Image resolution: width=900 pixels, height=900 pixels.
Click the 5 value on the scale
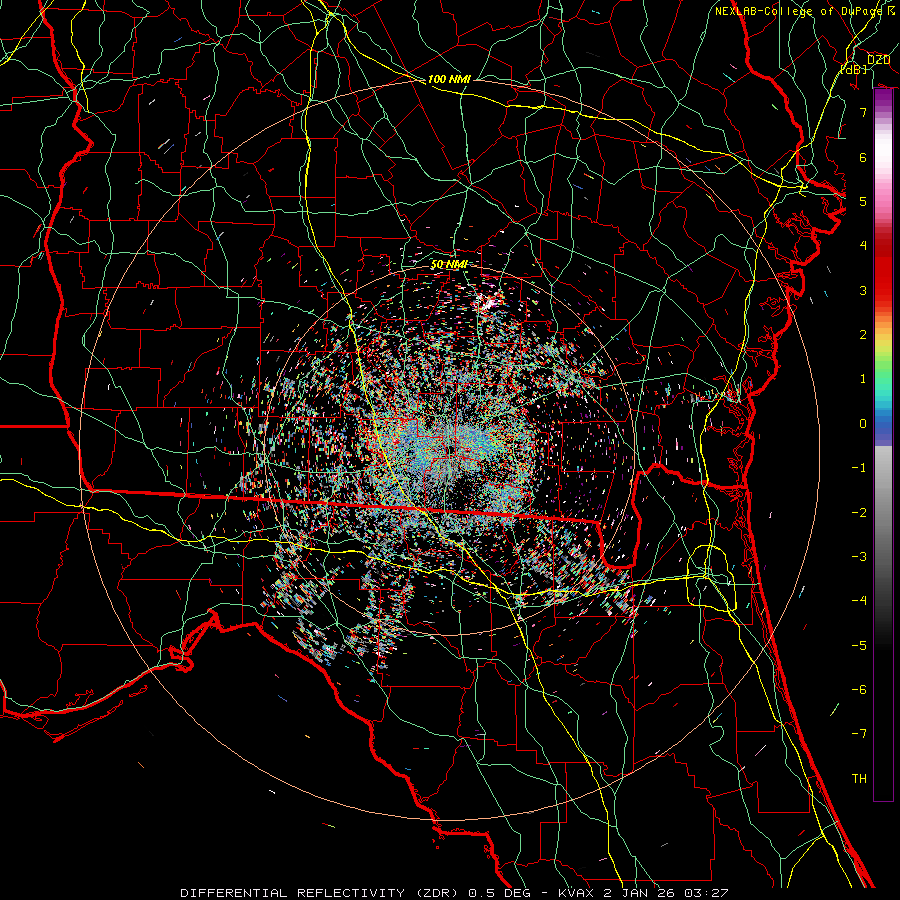click(863, 201)
